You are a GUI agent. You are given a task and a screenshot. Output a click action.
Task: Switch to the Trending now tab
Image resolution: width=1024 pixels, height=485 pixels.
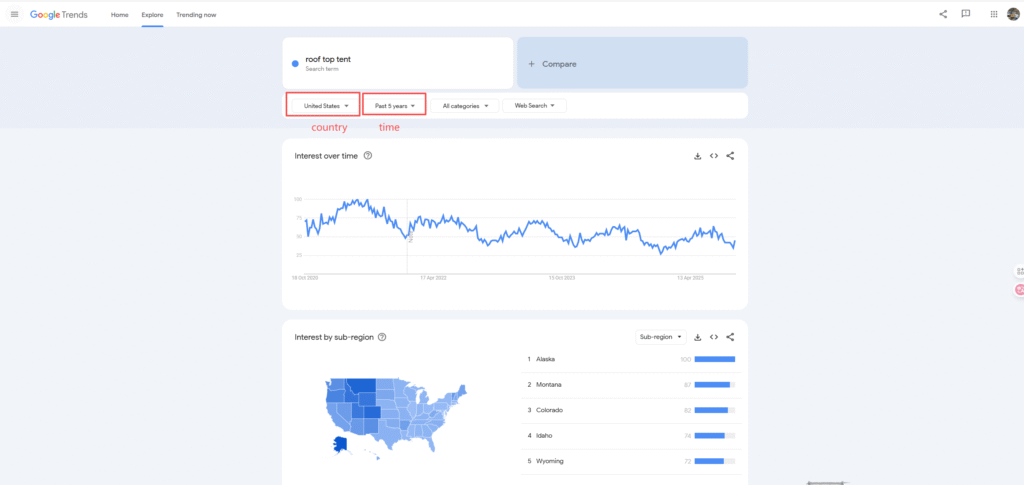pos(196,15)
